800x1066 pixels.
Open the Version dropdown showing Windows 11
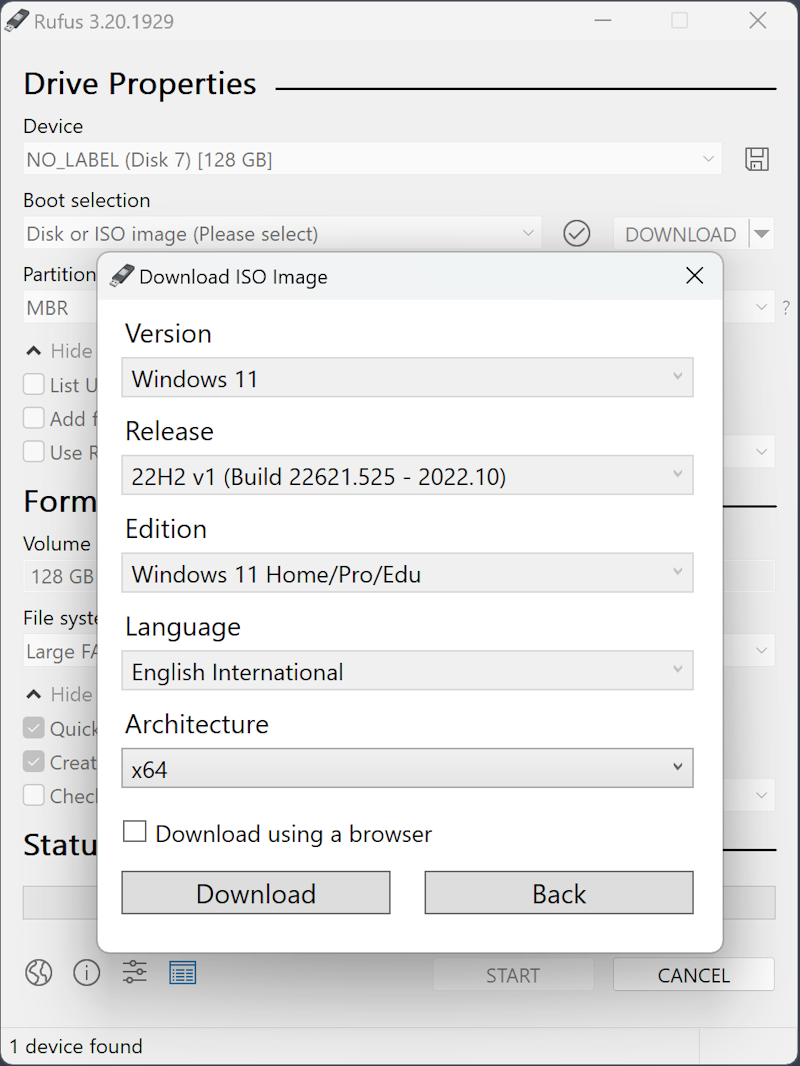coord(407,378)
